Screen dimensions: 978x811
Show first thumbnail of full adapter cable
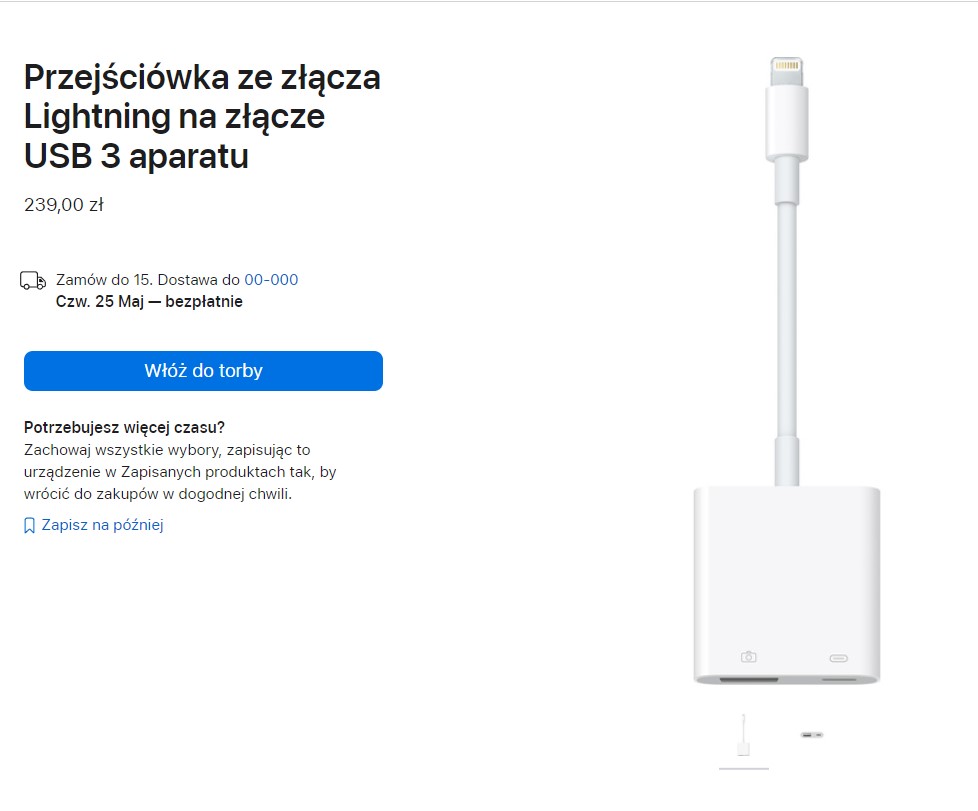(743, 736)
